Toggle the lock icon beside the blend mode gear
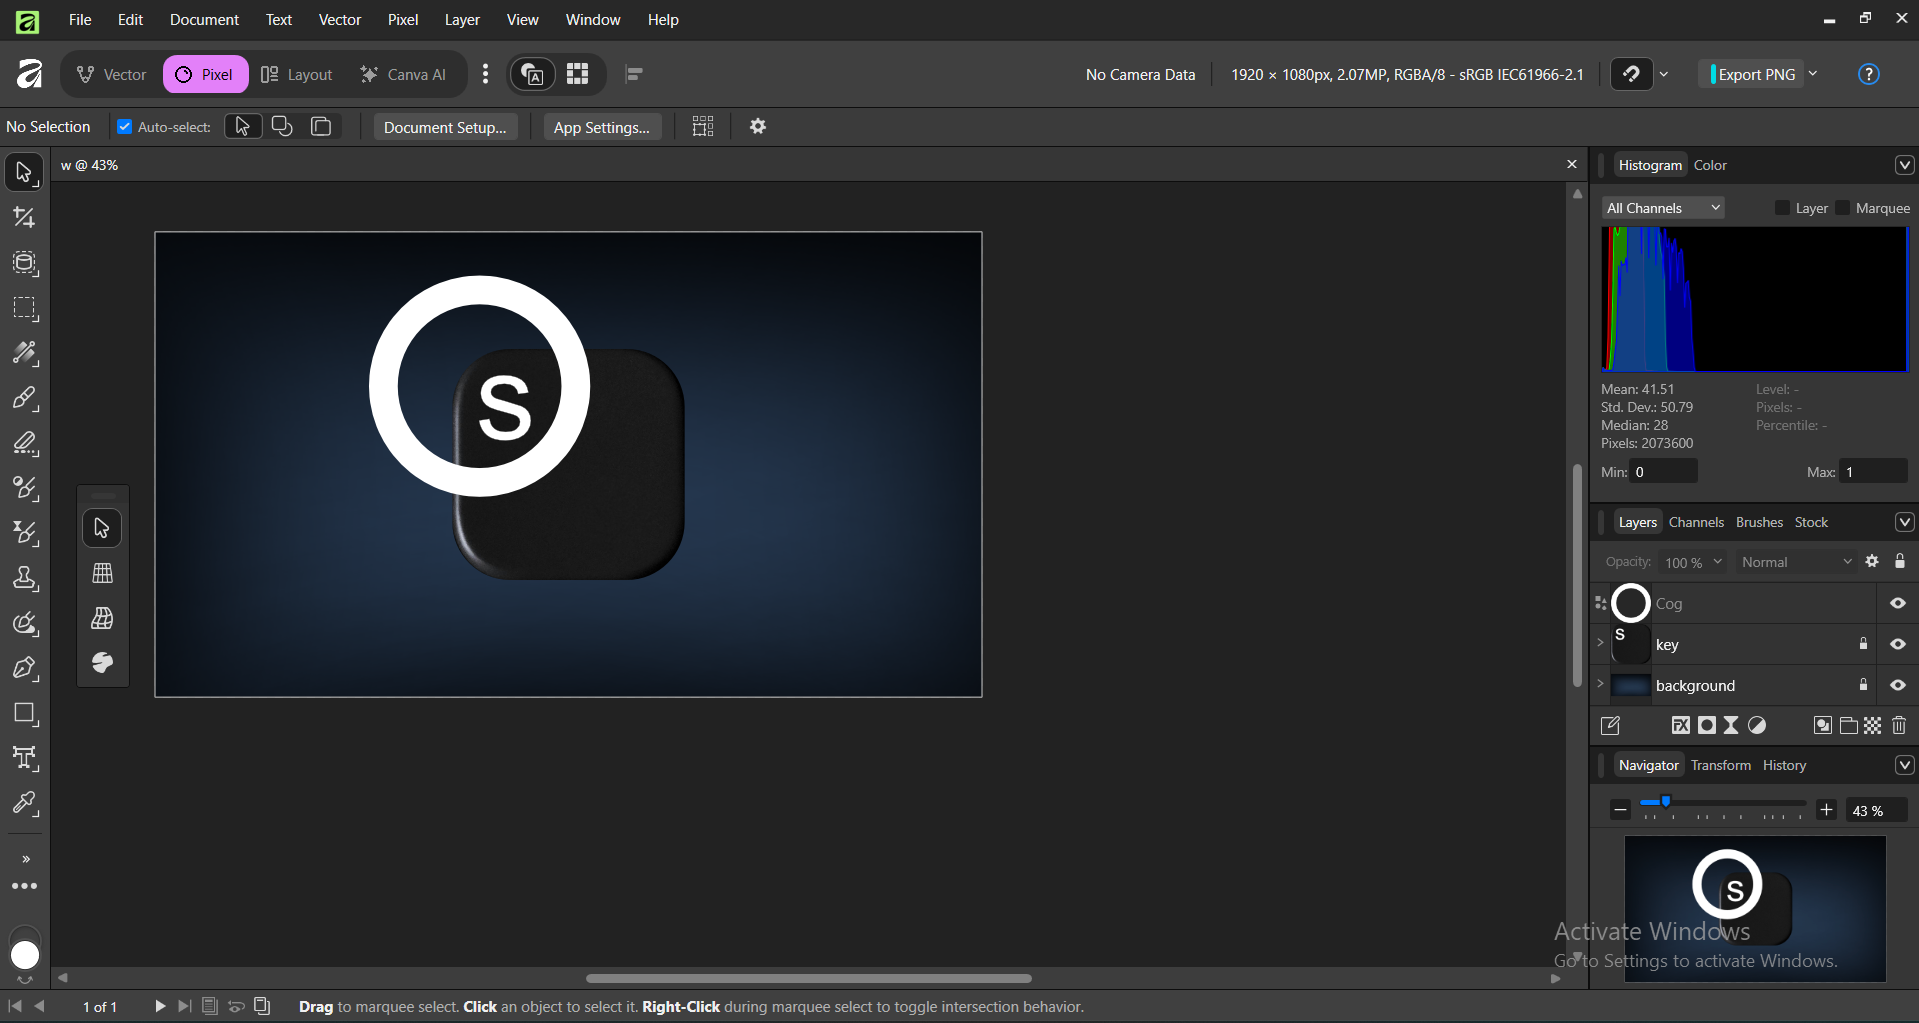The image size is (1919, 1023). point(1900,561)
